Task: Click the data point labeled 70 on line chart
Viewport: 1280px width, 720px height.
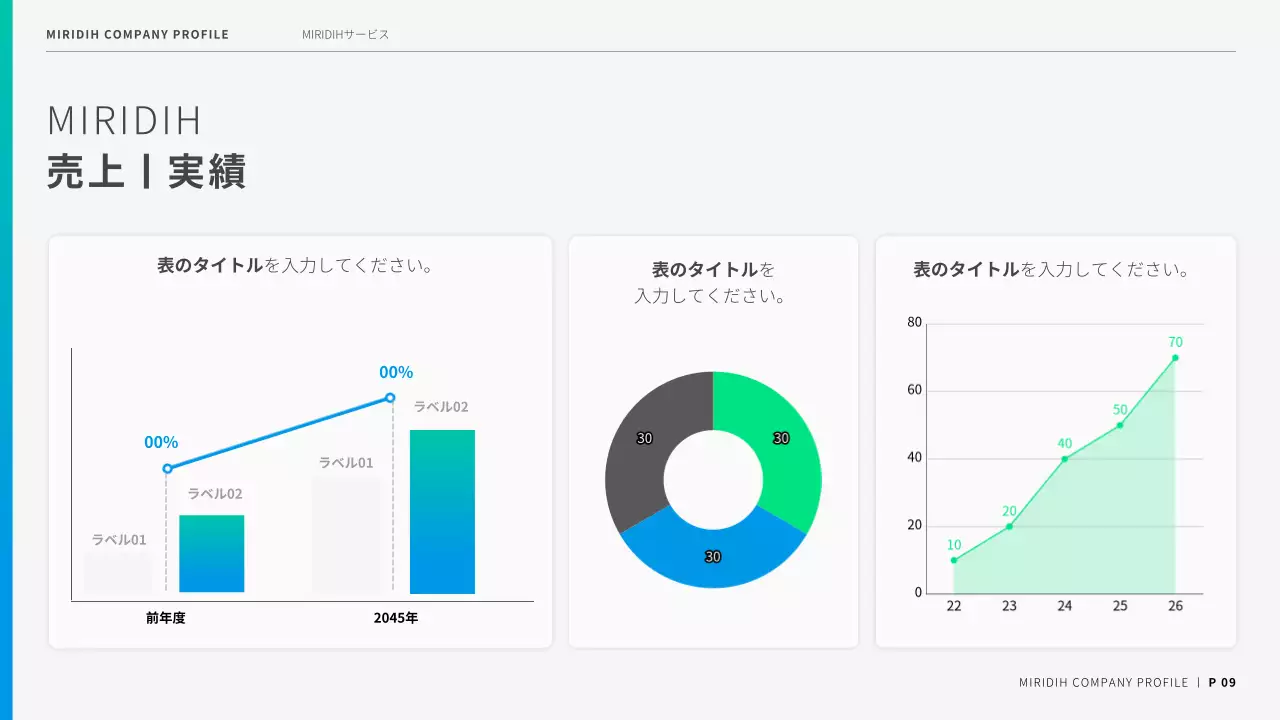Action: tap(1176, 358)
